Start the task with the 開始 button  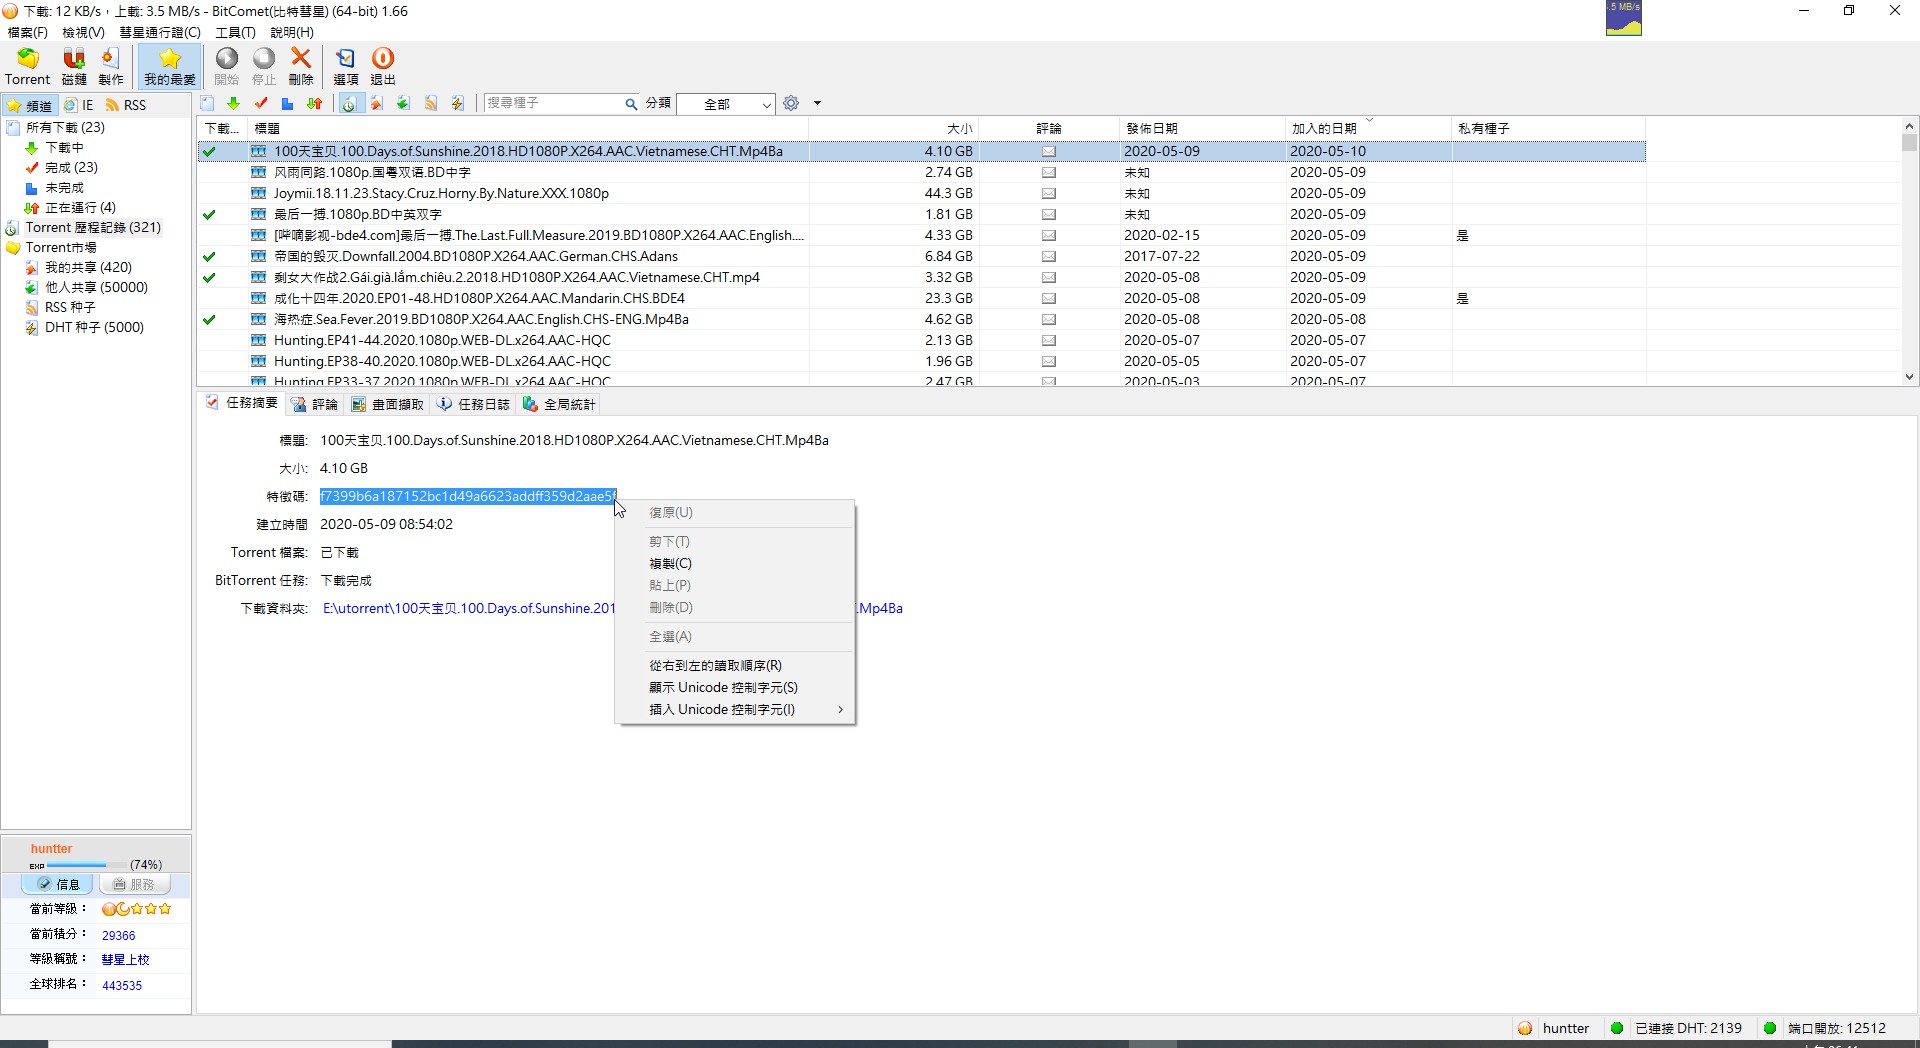[x=227, y=66]
